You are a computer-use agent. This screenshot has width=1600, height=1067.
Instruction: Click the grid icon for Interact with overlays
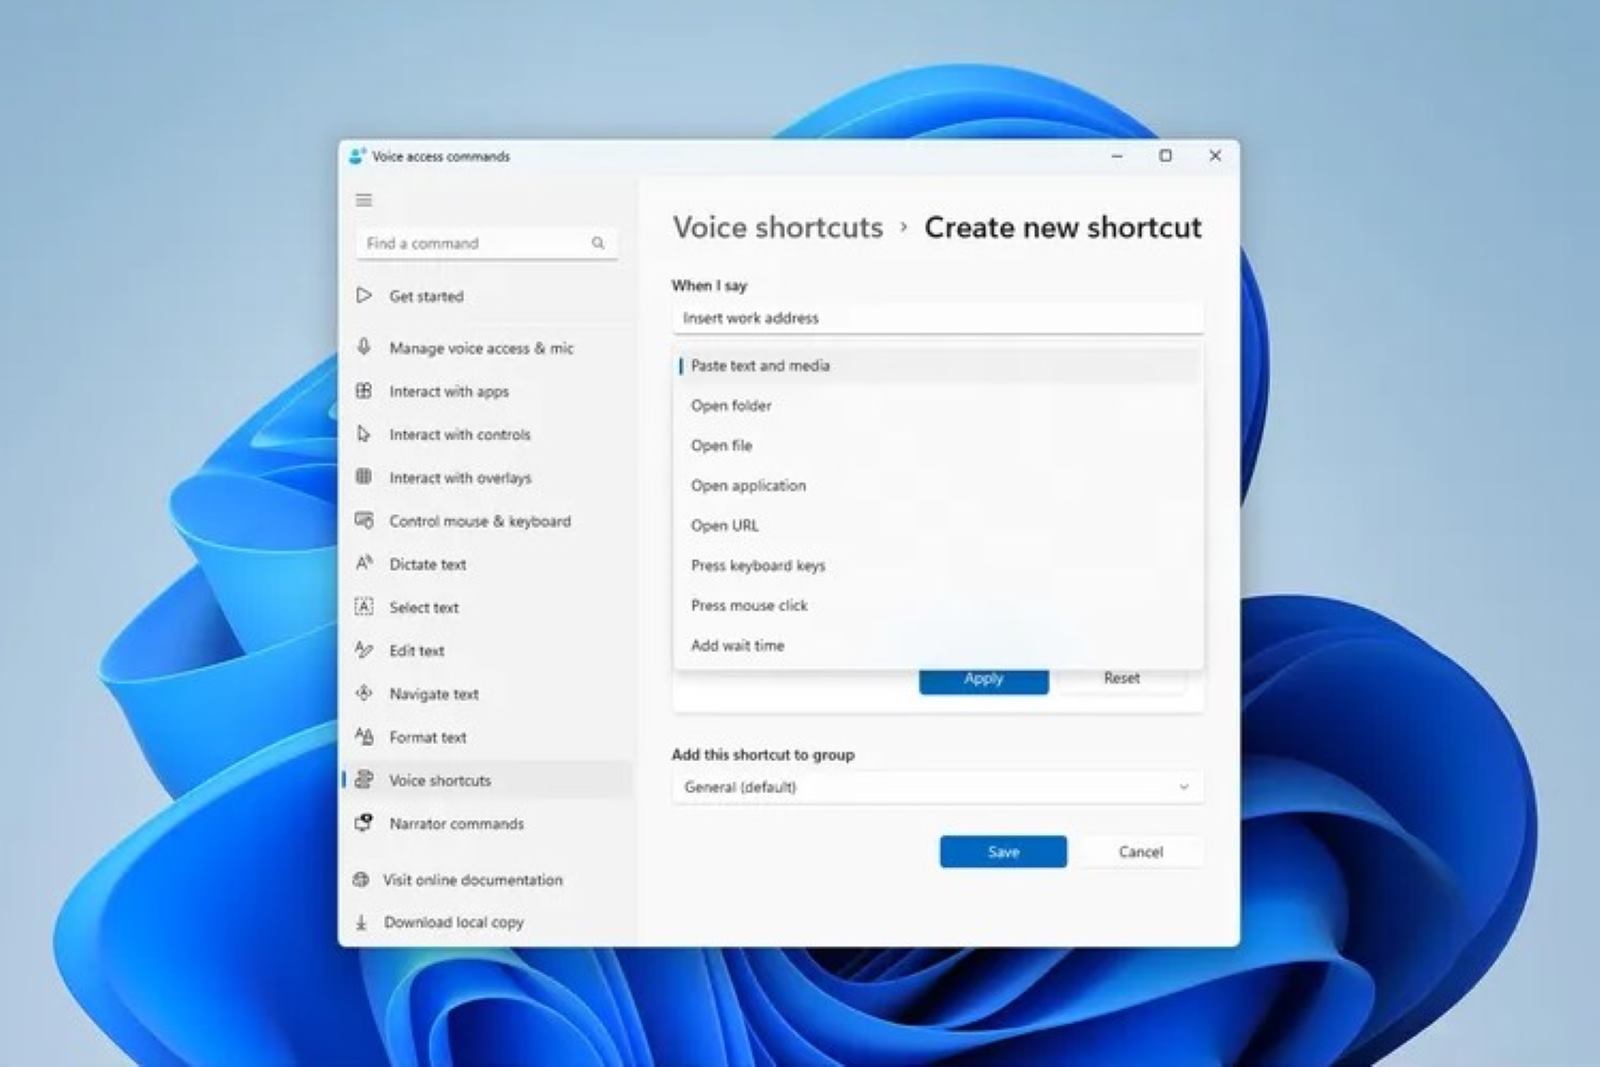tap(364, 477)
